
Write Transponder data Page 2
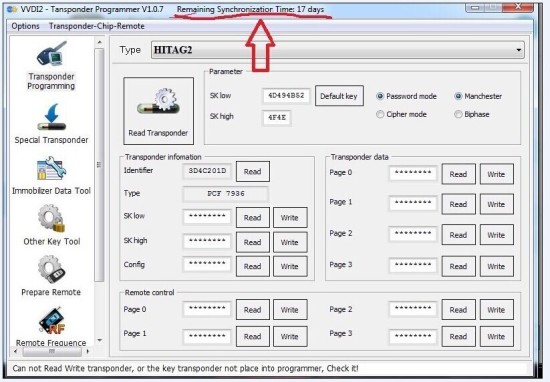496,235
